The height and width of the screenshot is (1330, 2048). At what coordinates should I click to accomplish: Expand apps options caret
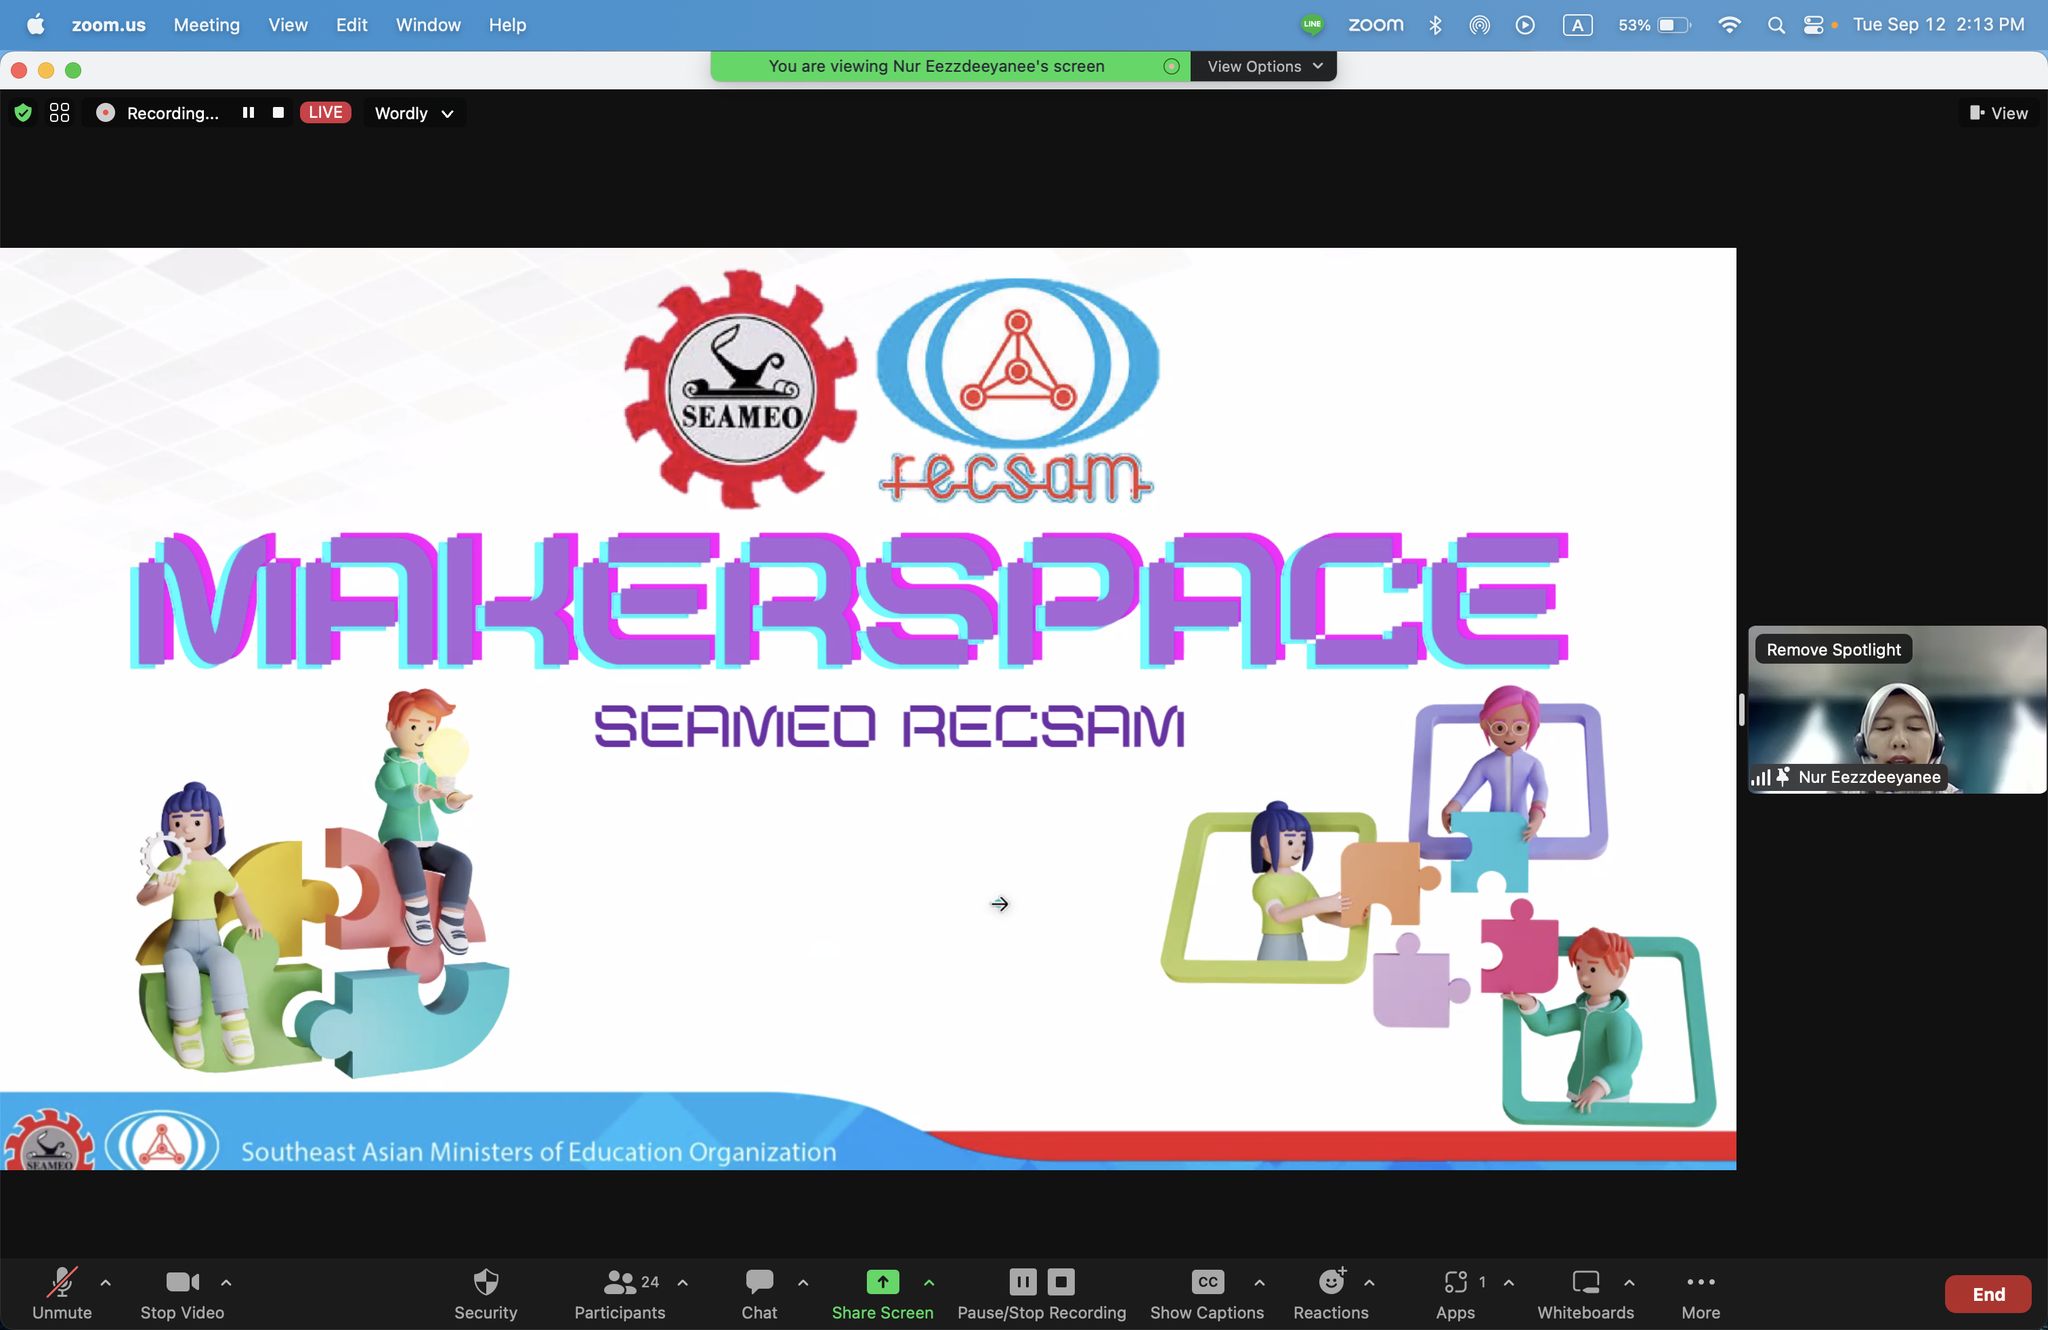pos(1509,1282)
